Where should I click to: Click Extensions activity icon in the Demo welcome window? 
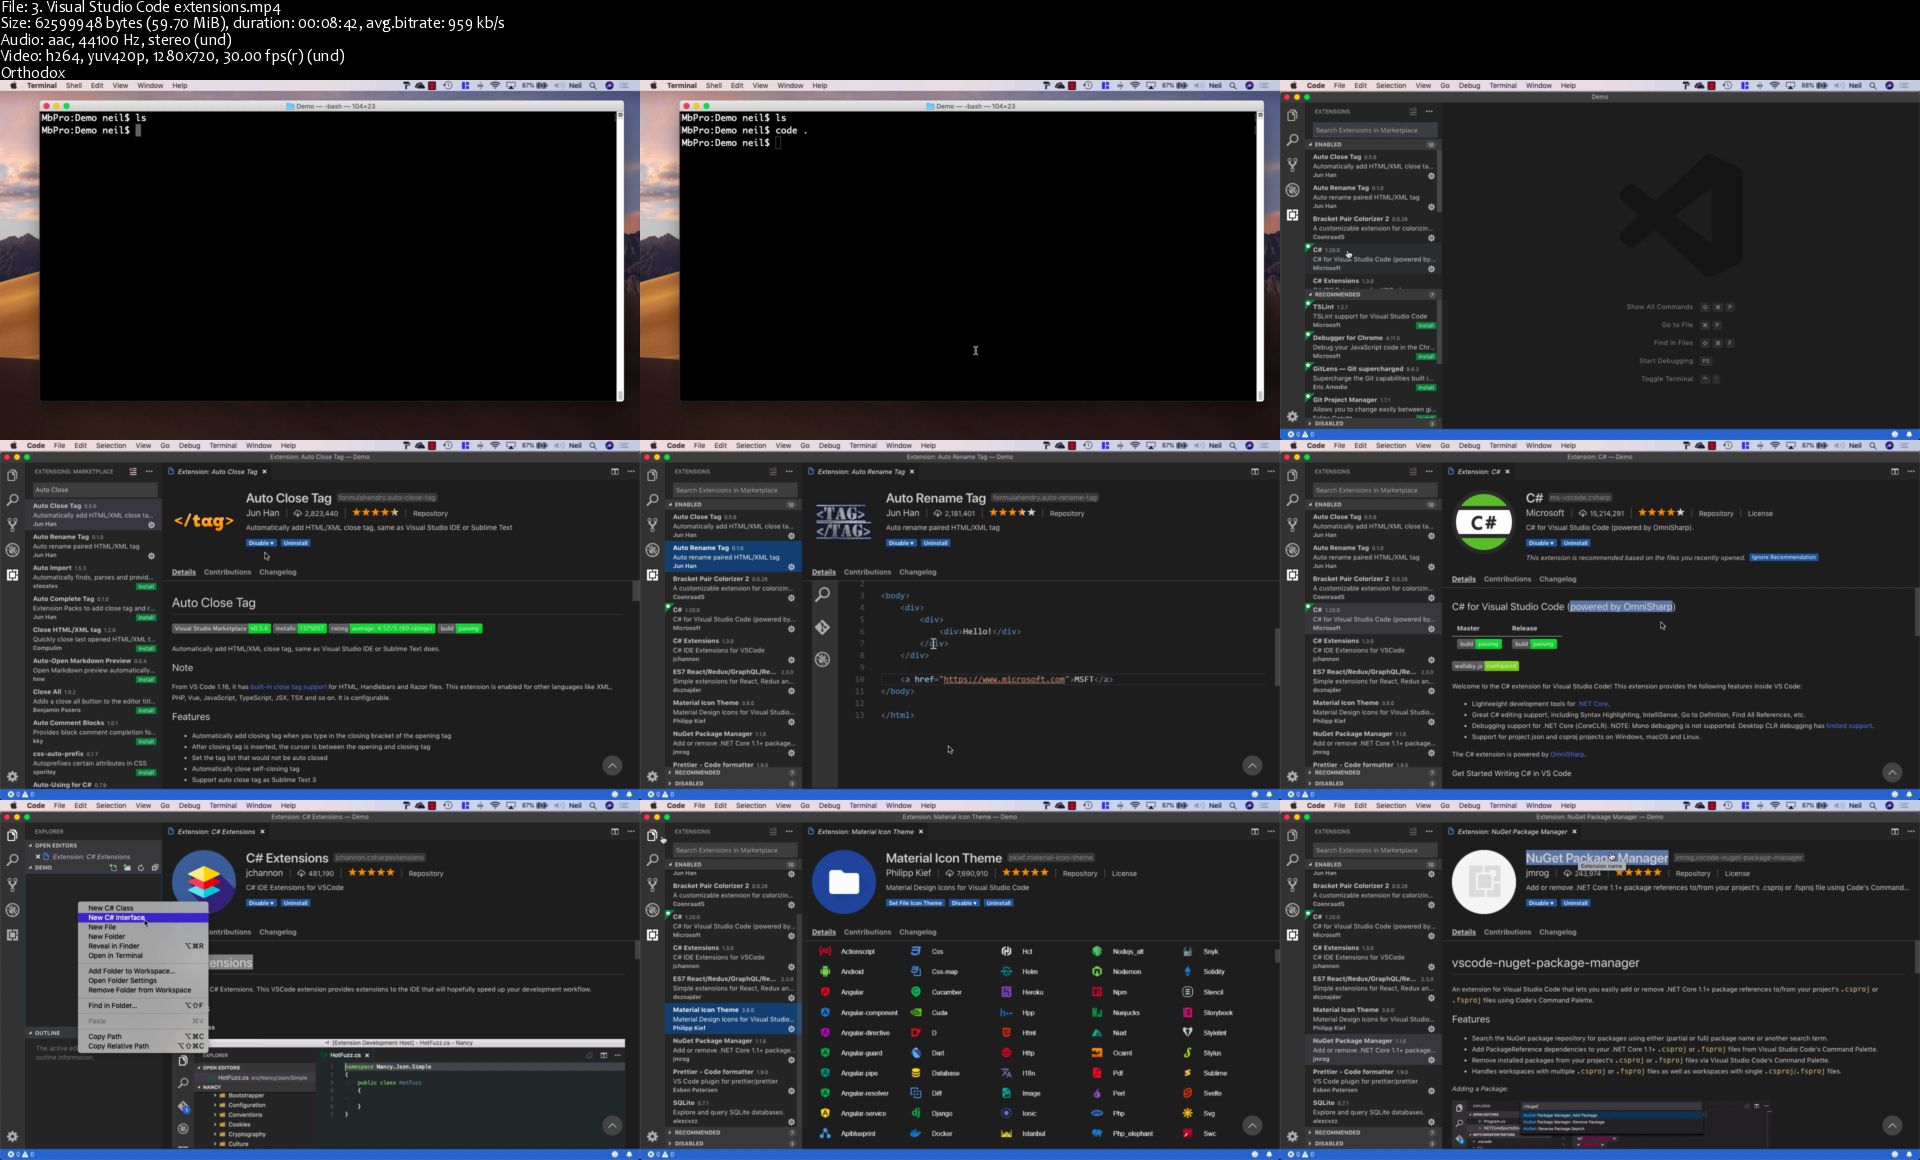pyautogui.click(x=1292, y=215)
